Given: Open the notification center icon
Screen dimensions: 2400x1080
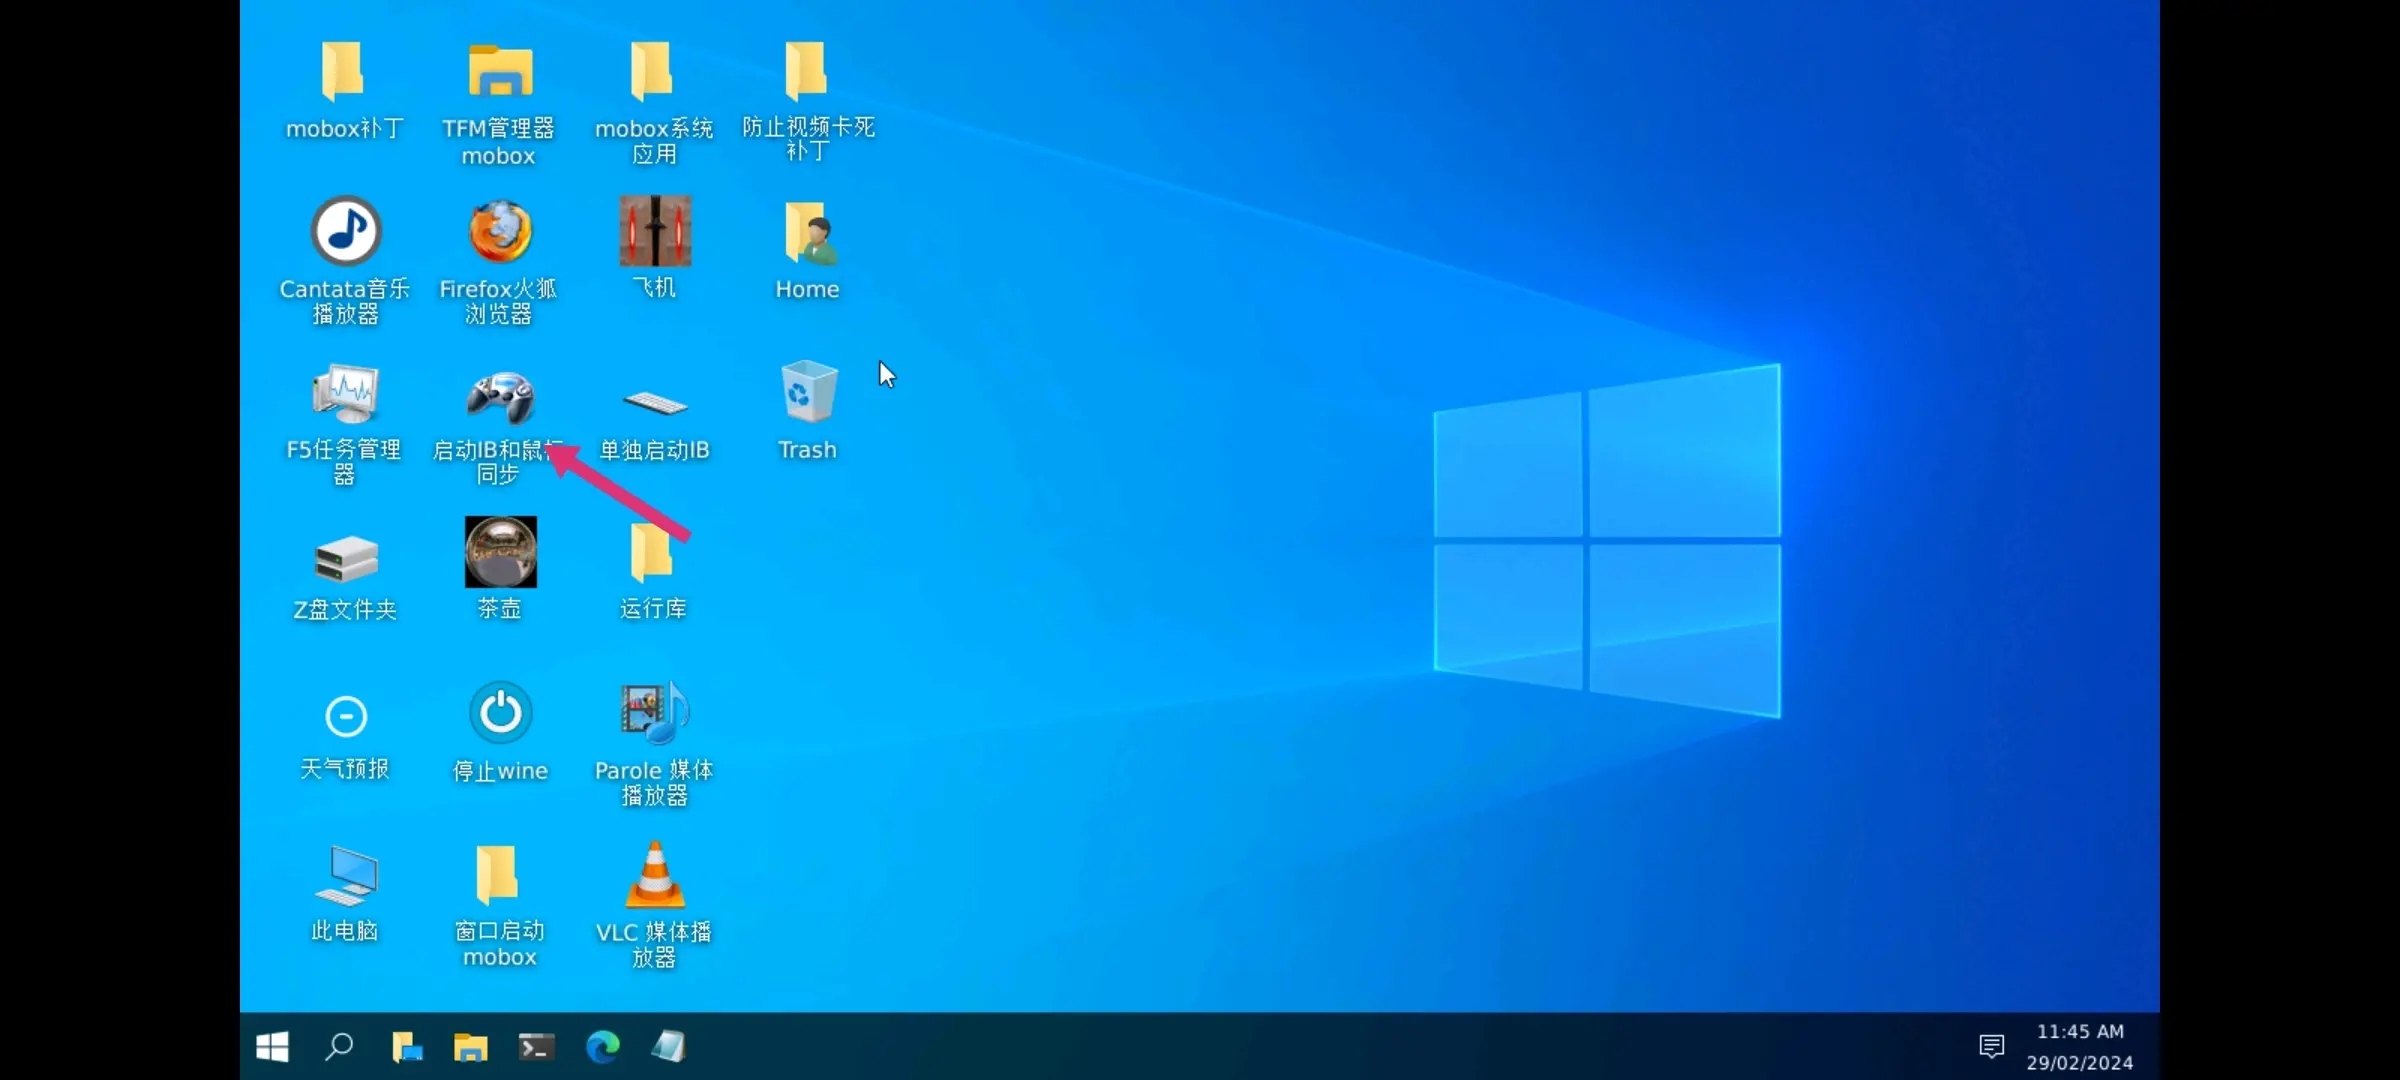Looking at the screenshot, I should (x=1991, y=1047).
